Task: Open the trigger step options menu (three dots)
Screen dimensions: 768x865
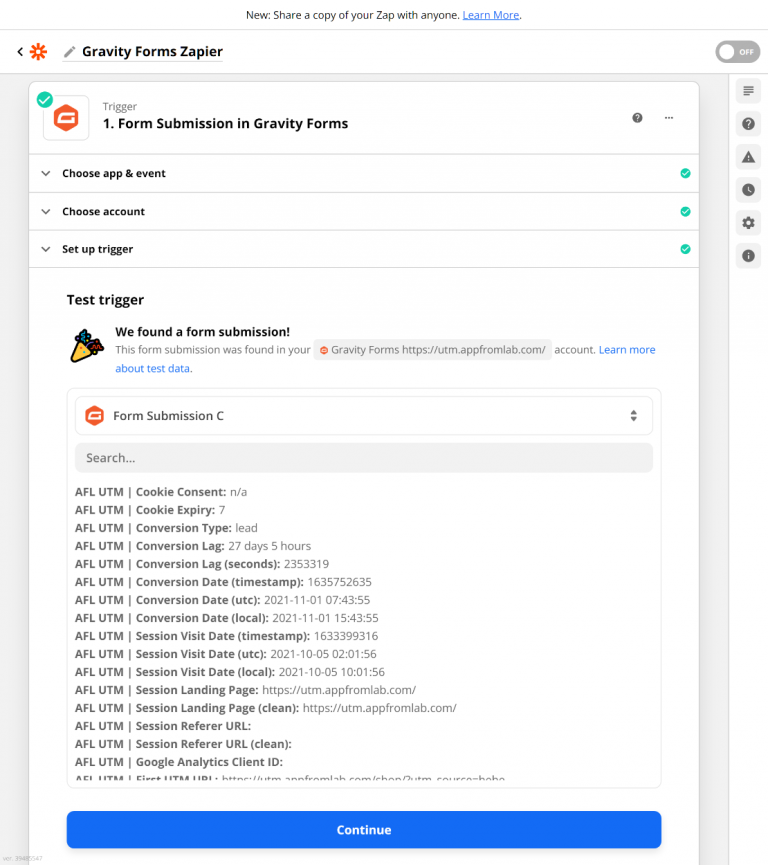Action: coord(668,118)
